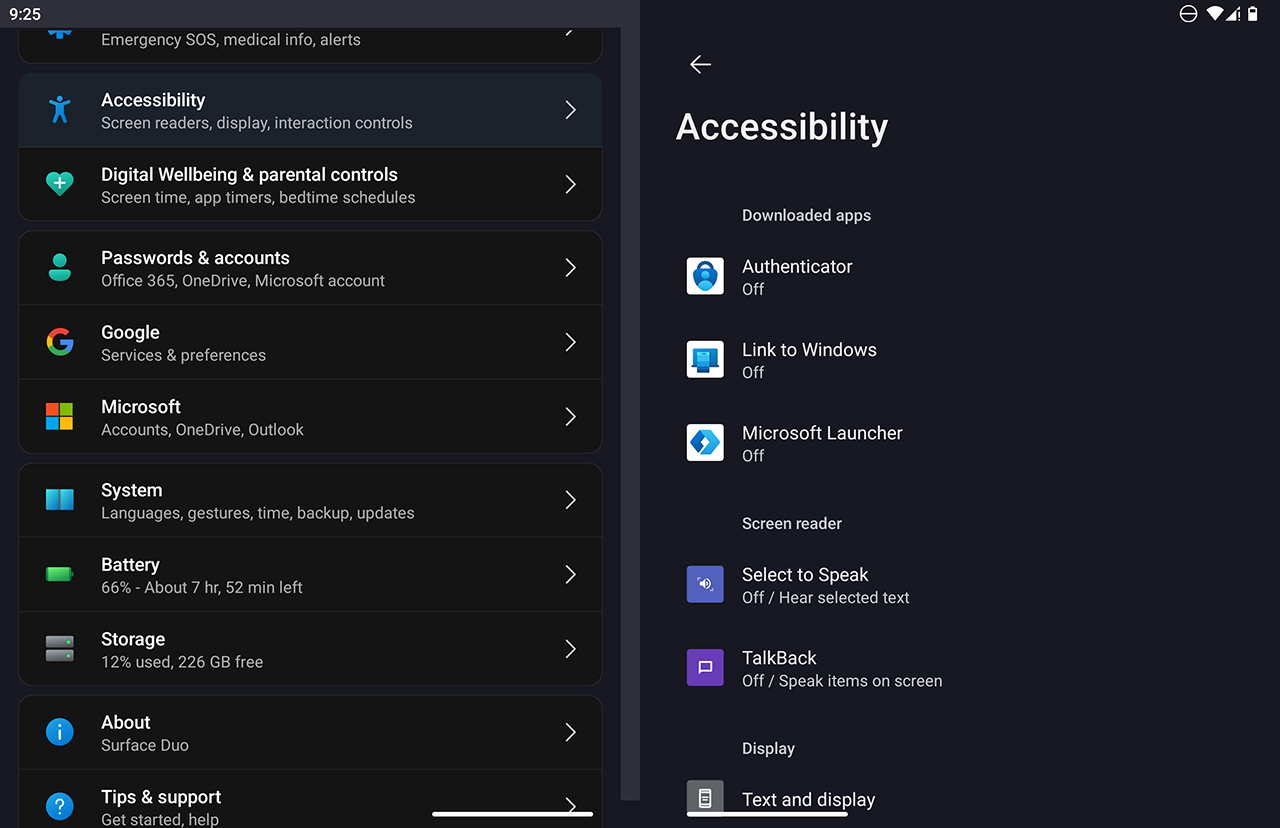Click the Digital Wellbeing heart icon
Screen dimensions: 1280x828
point(60,184)
